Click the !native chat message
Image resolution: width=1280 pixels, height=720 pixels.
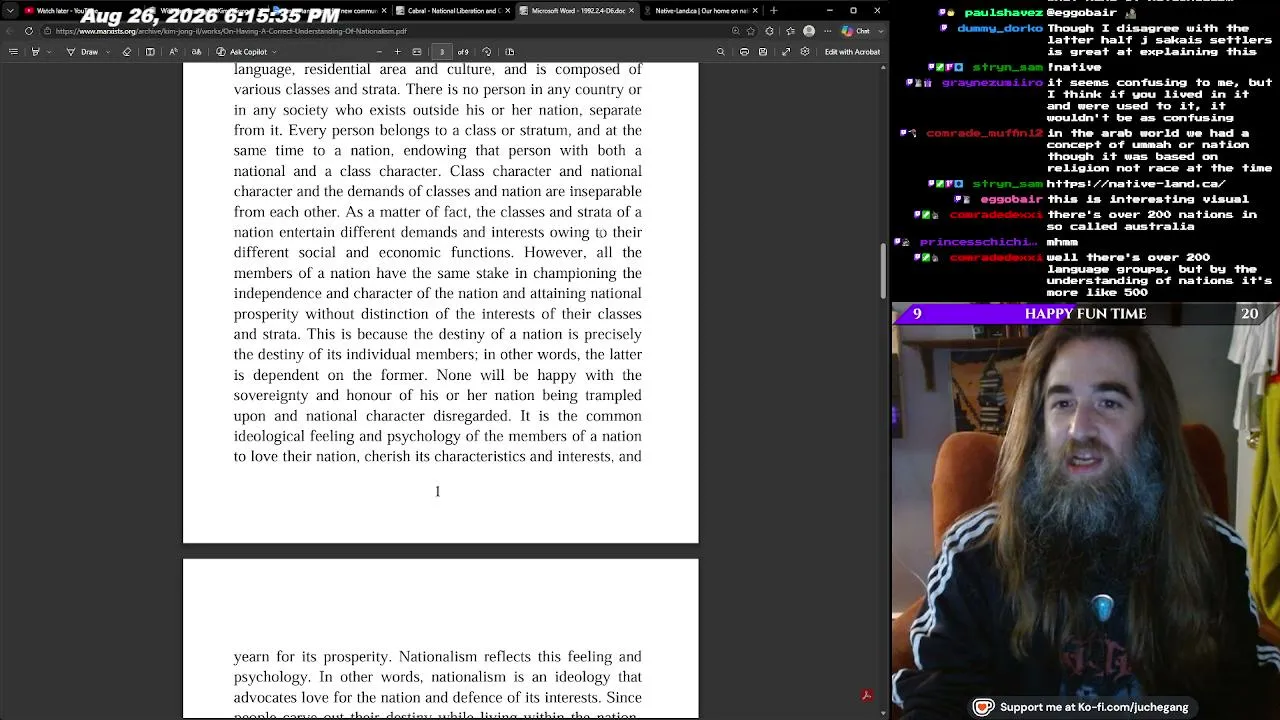click(x=1074, y=68)
